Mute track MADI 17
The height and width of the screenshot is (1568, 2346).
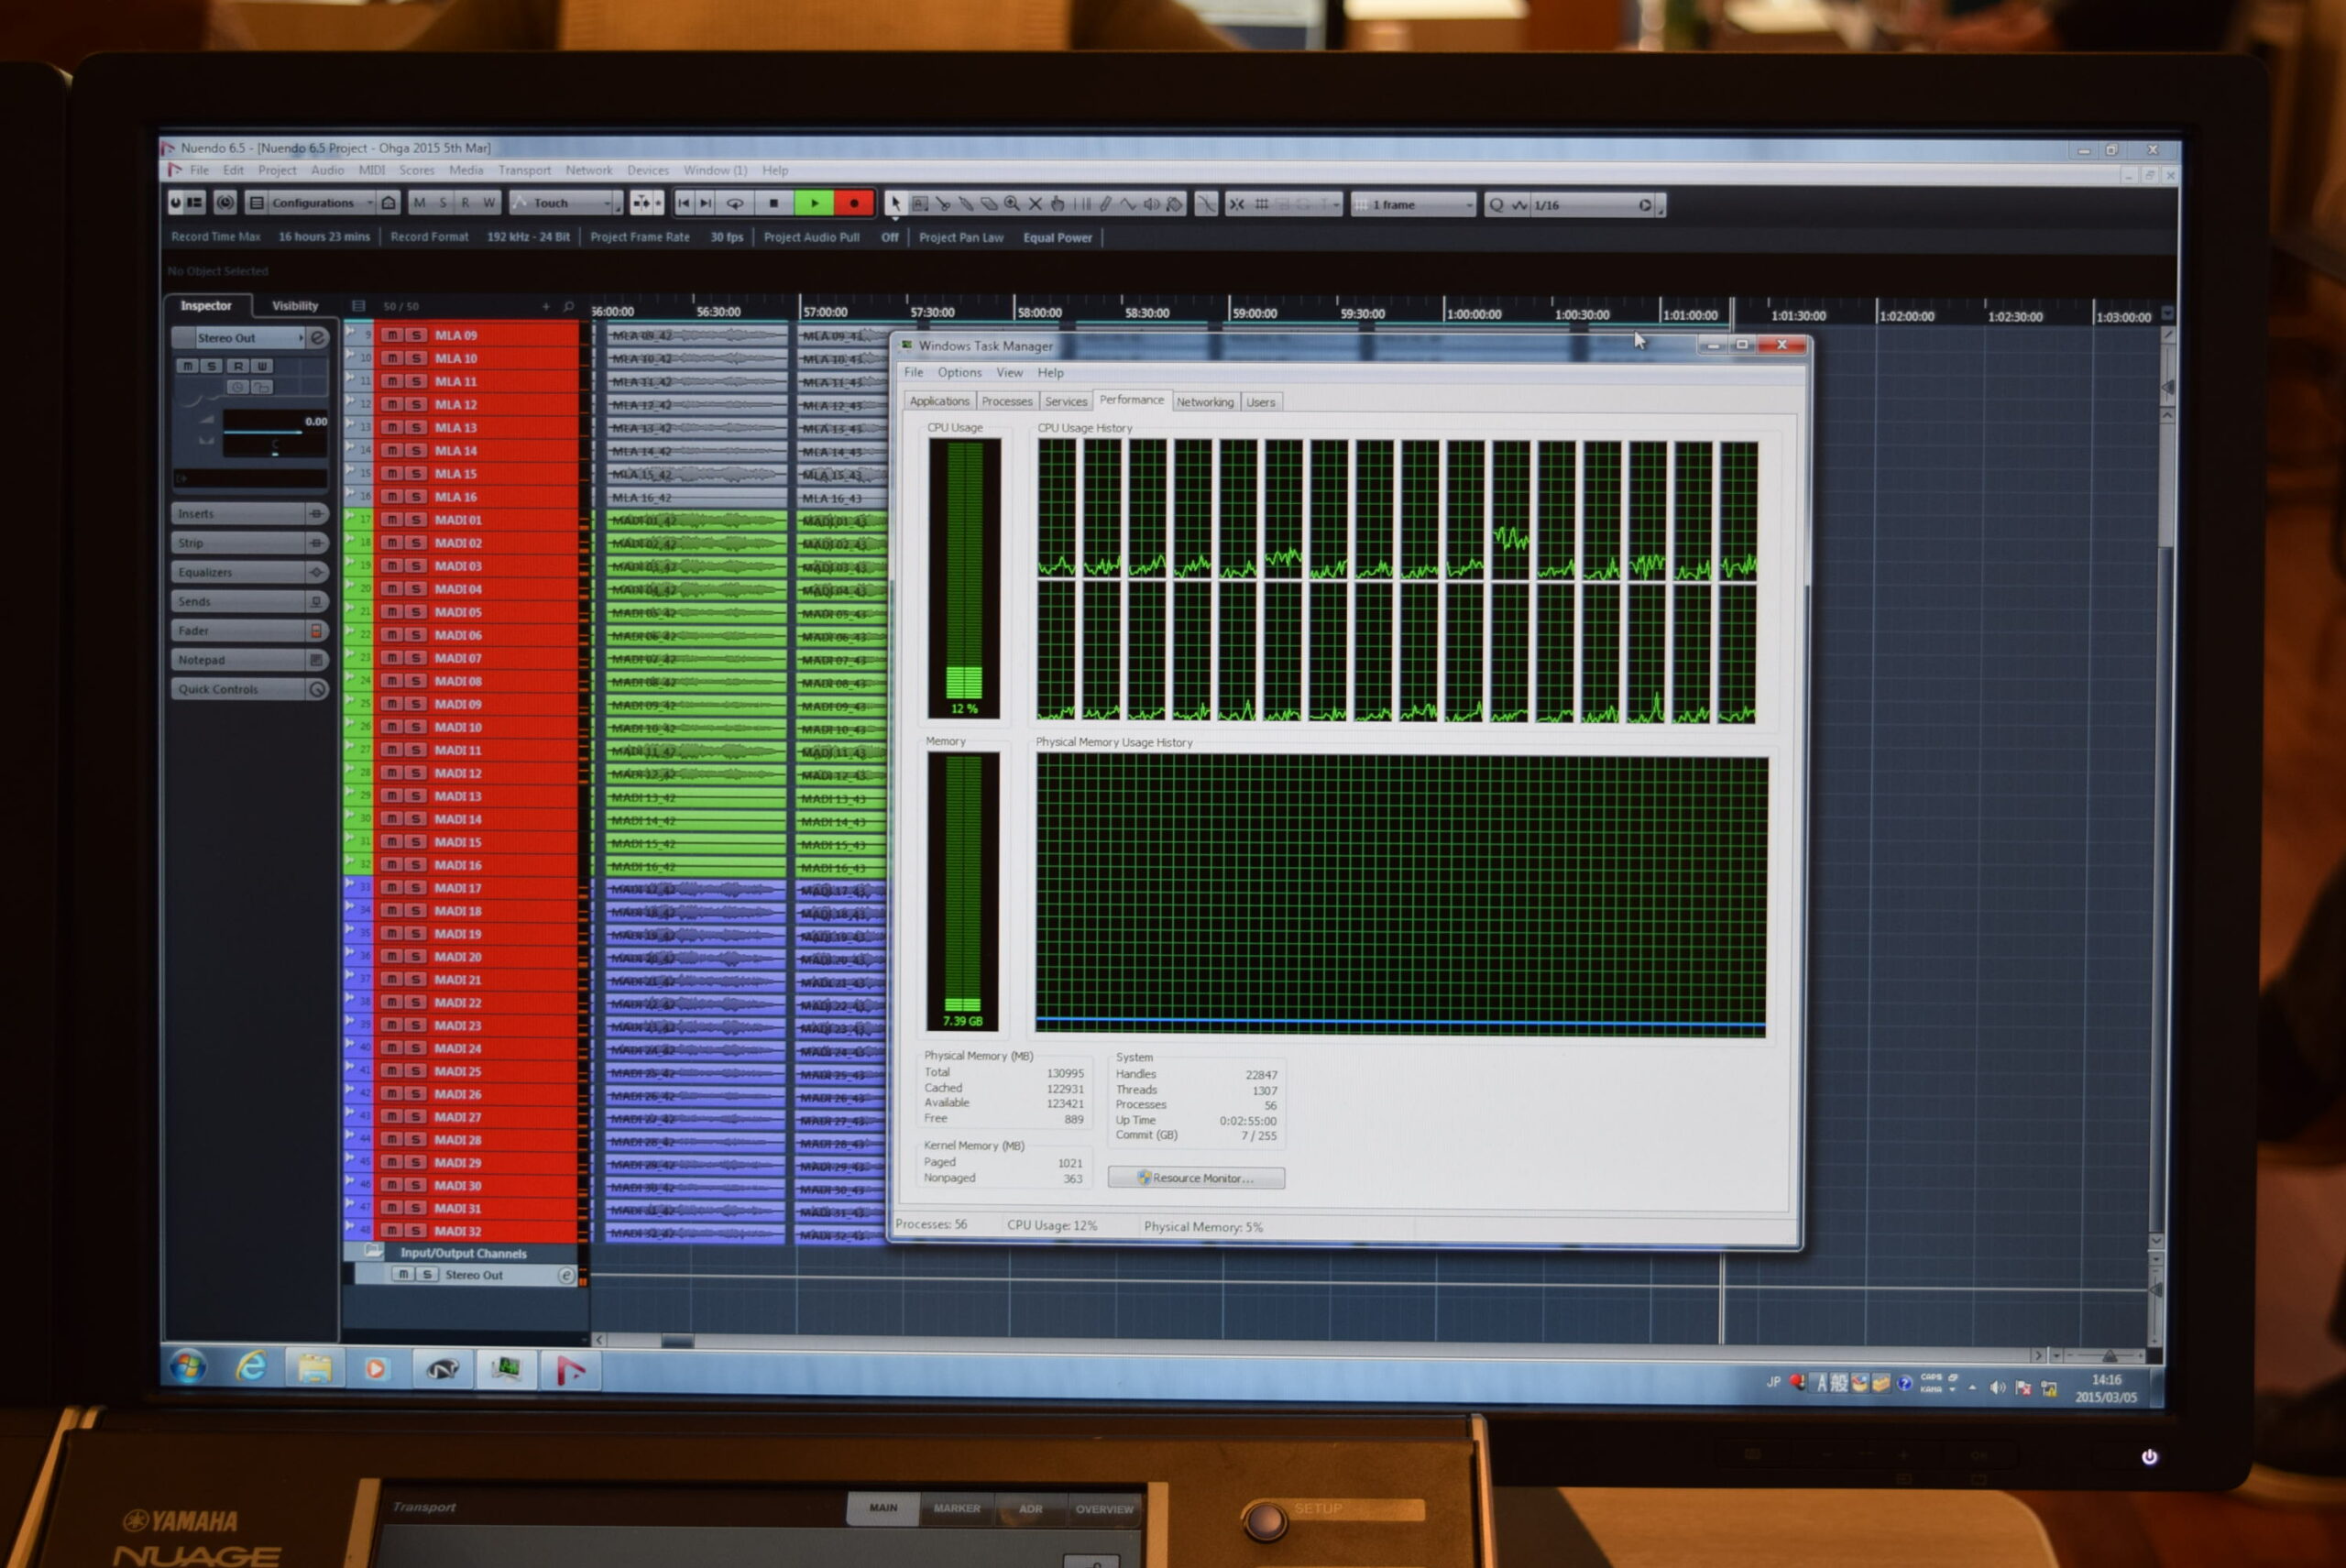(392, 887)
